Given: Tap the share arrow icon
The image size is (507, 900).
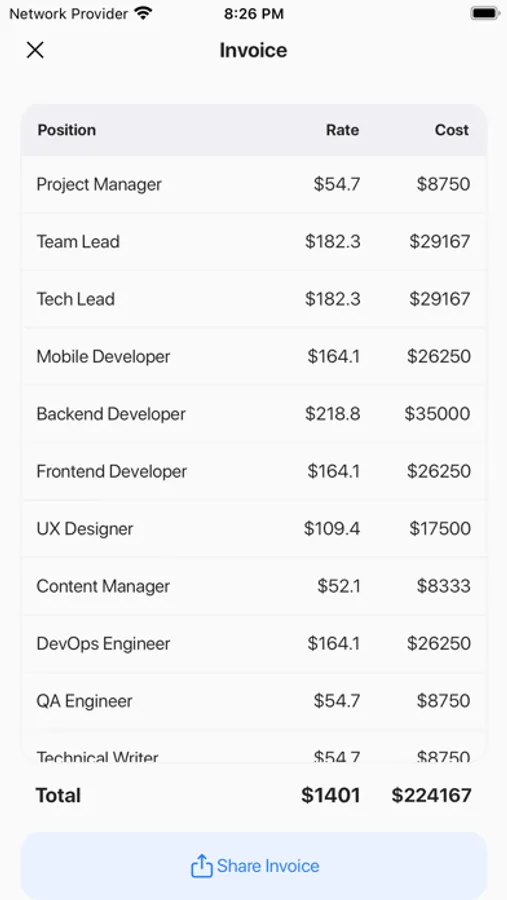Looking at the screenshot, I should point(202,866).
